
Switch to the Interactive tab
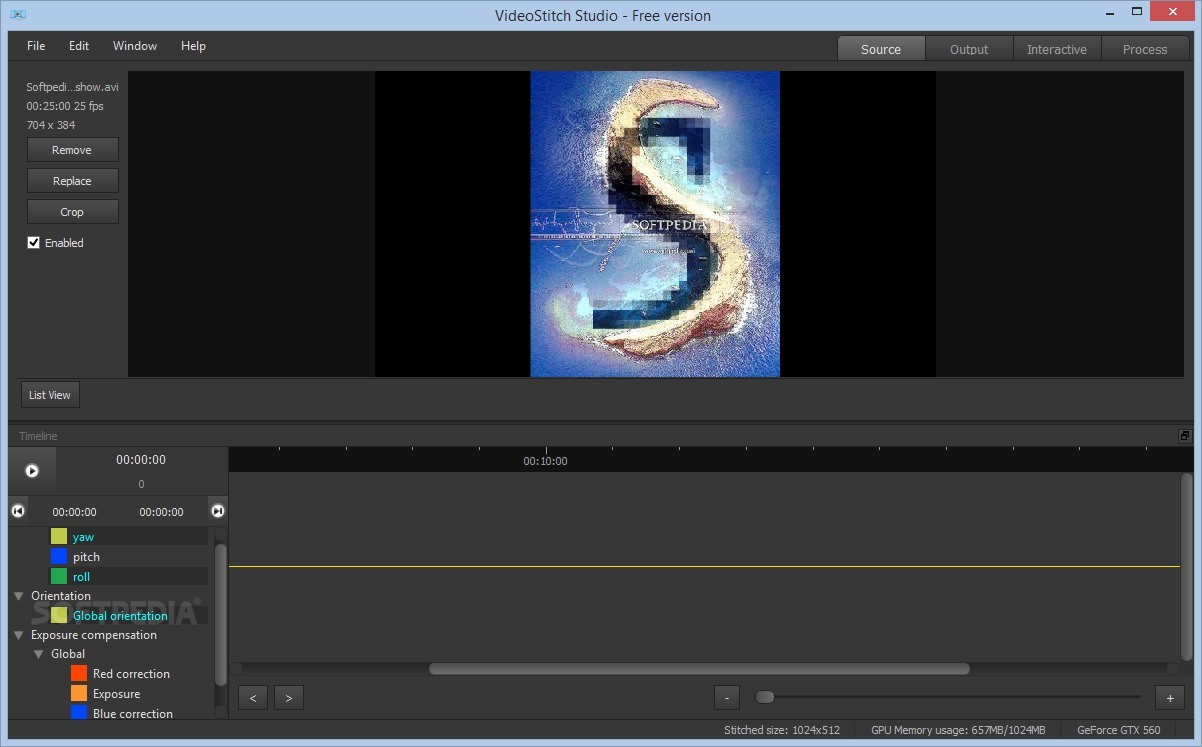[x=1057, y=49]
